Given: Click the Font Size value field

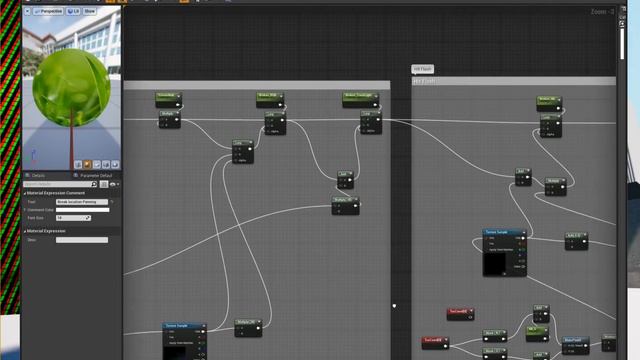Looking at the screenshot, I should tap(73, 218).
